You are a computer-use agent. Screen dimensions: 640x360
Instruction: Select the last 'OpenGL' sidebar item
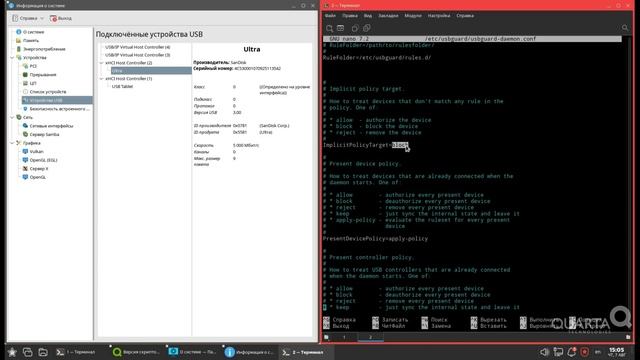click(38, 177)
